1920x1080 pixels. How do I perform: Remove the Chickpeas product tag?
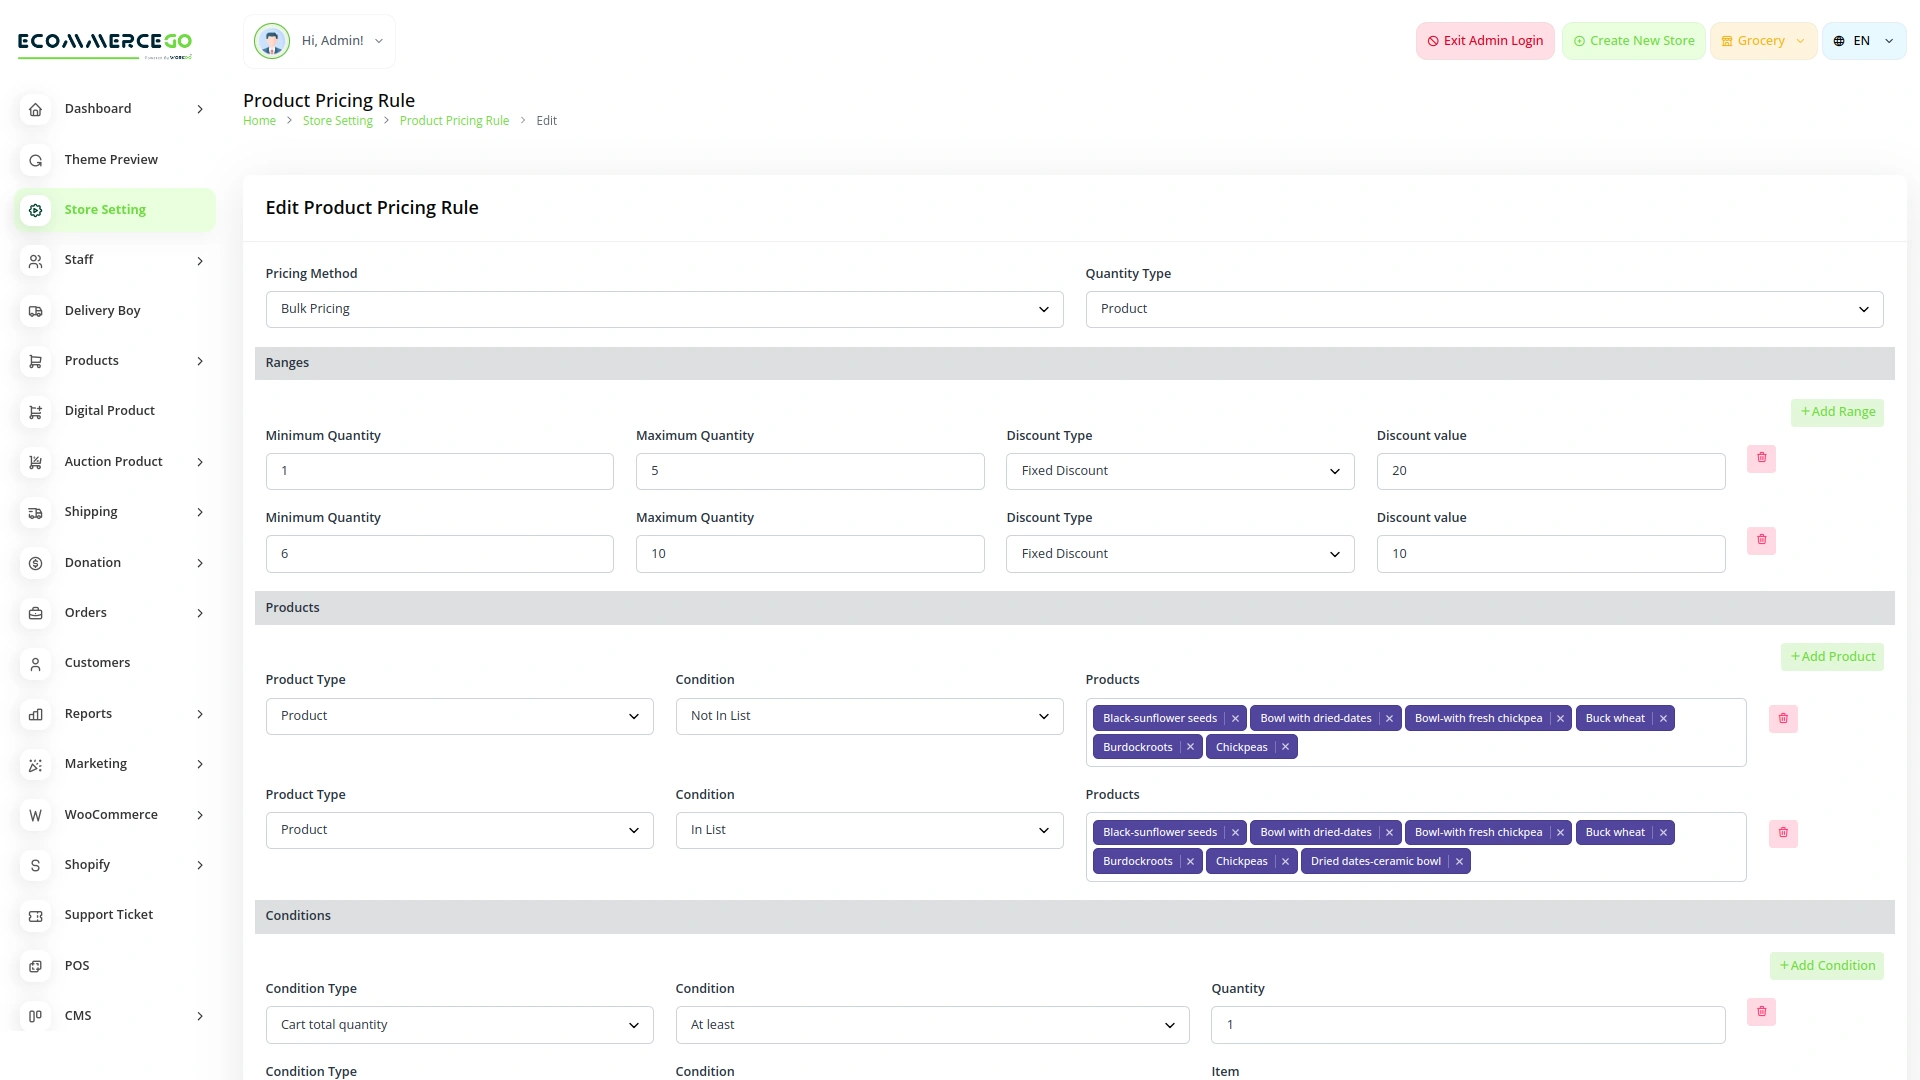(x=1283, y=746)
